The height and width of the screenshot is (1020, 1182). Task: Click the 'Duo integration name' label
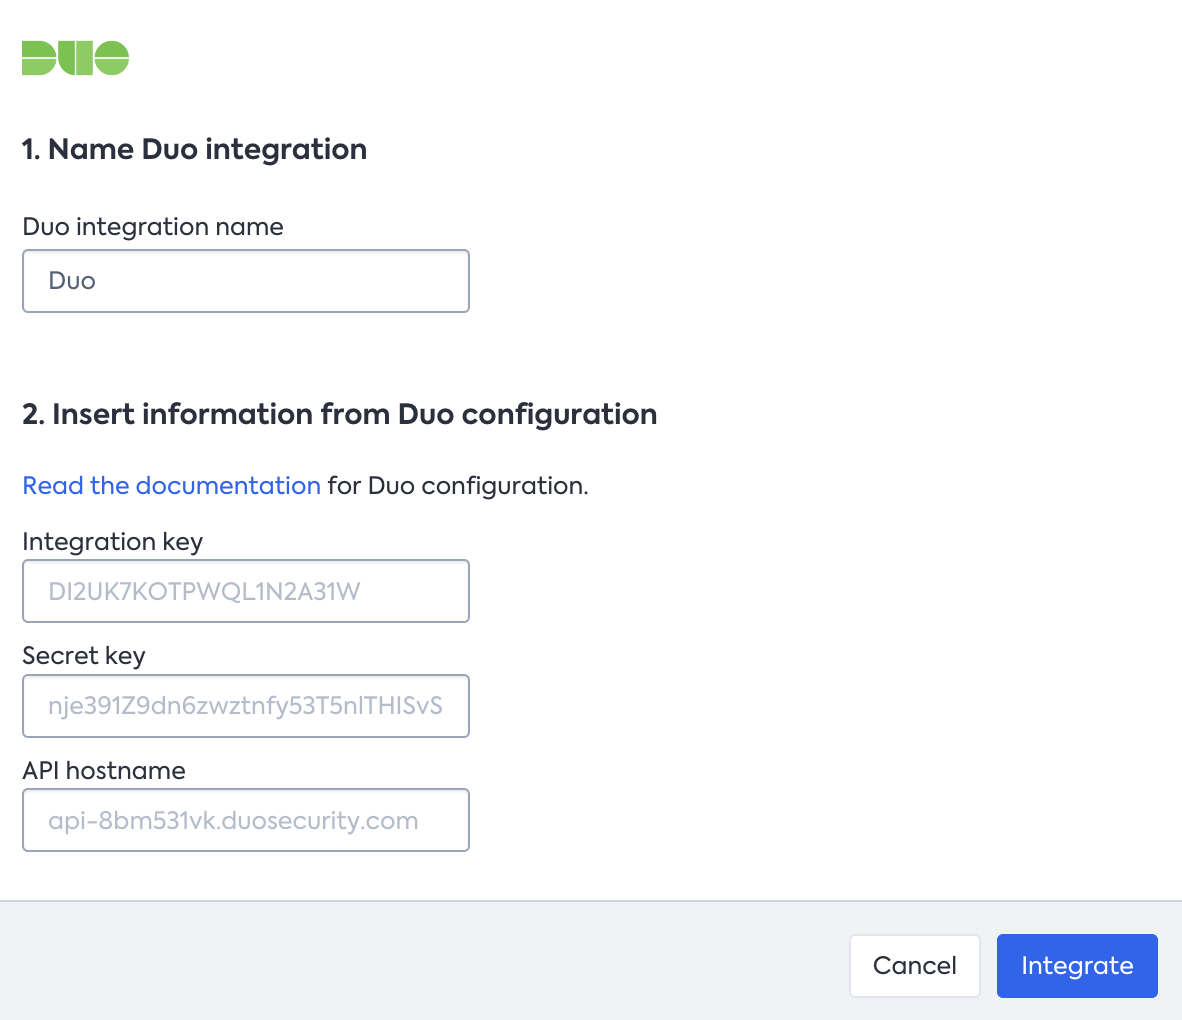tap(153, 226)
